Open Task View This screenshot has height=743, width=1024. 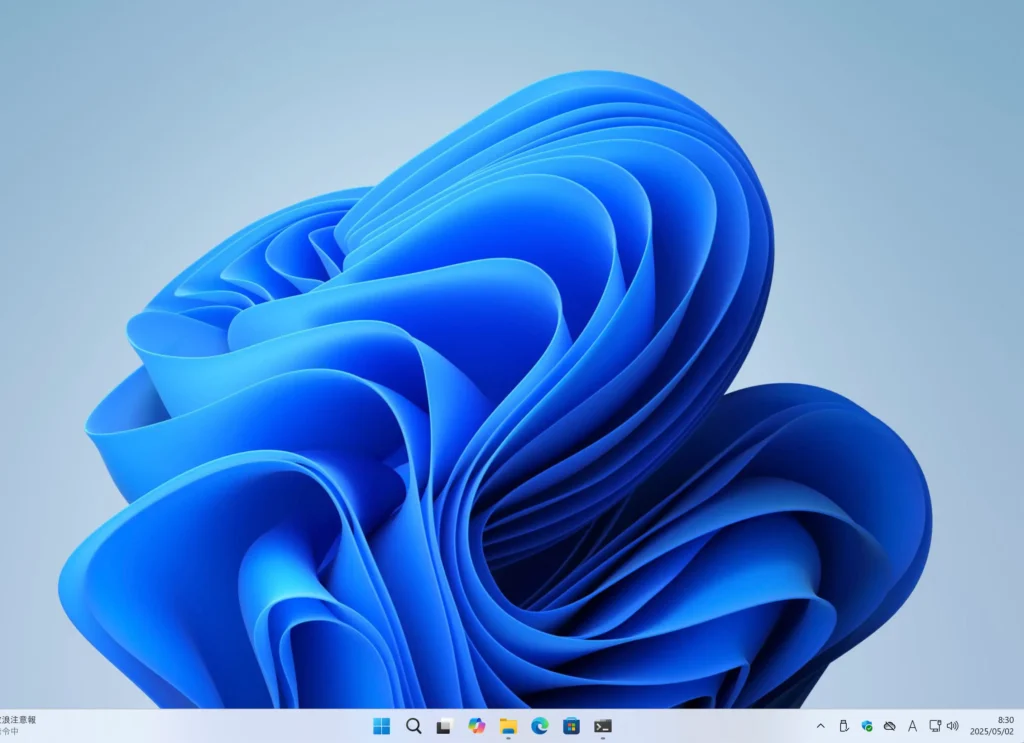click(444, 728)
